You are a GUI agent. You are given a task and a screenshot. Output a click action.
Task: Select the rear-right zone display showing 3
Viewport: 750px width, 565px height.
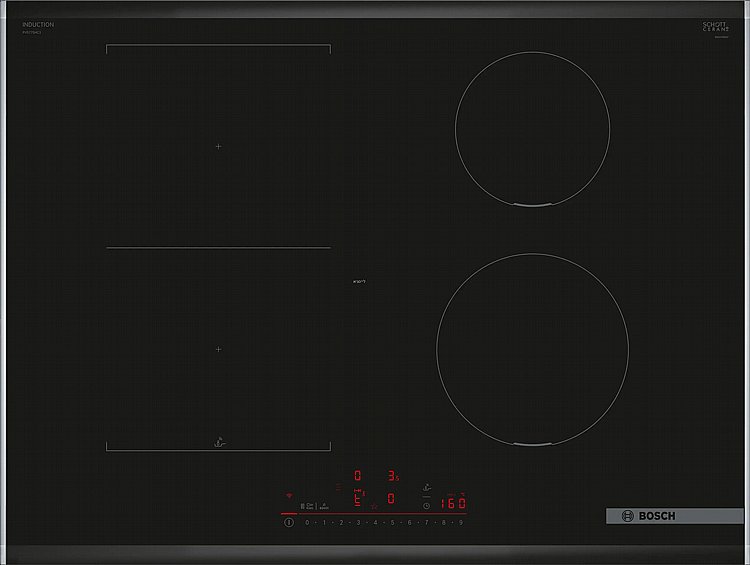[393, 476]
